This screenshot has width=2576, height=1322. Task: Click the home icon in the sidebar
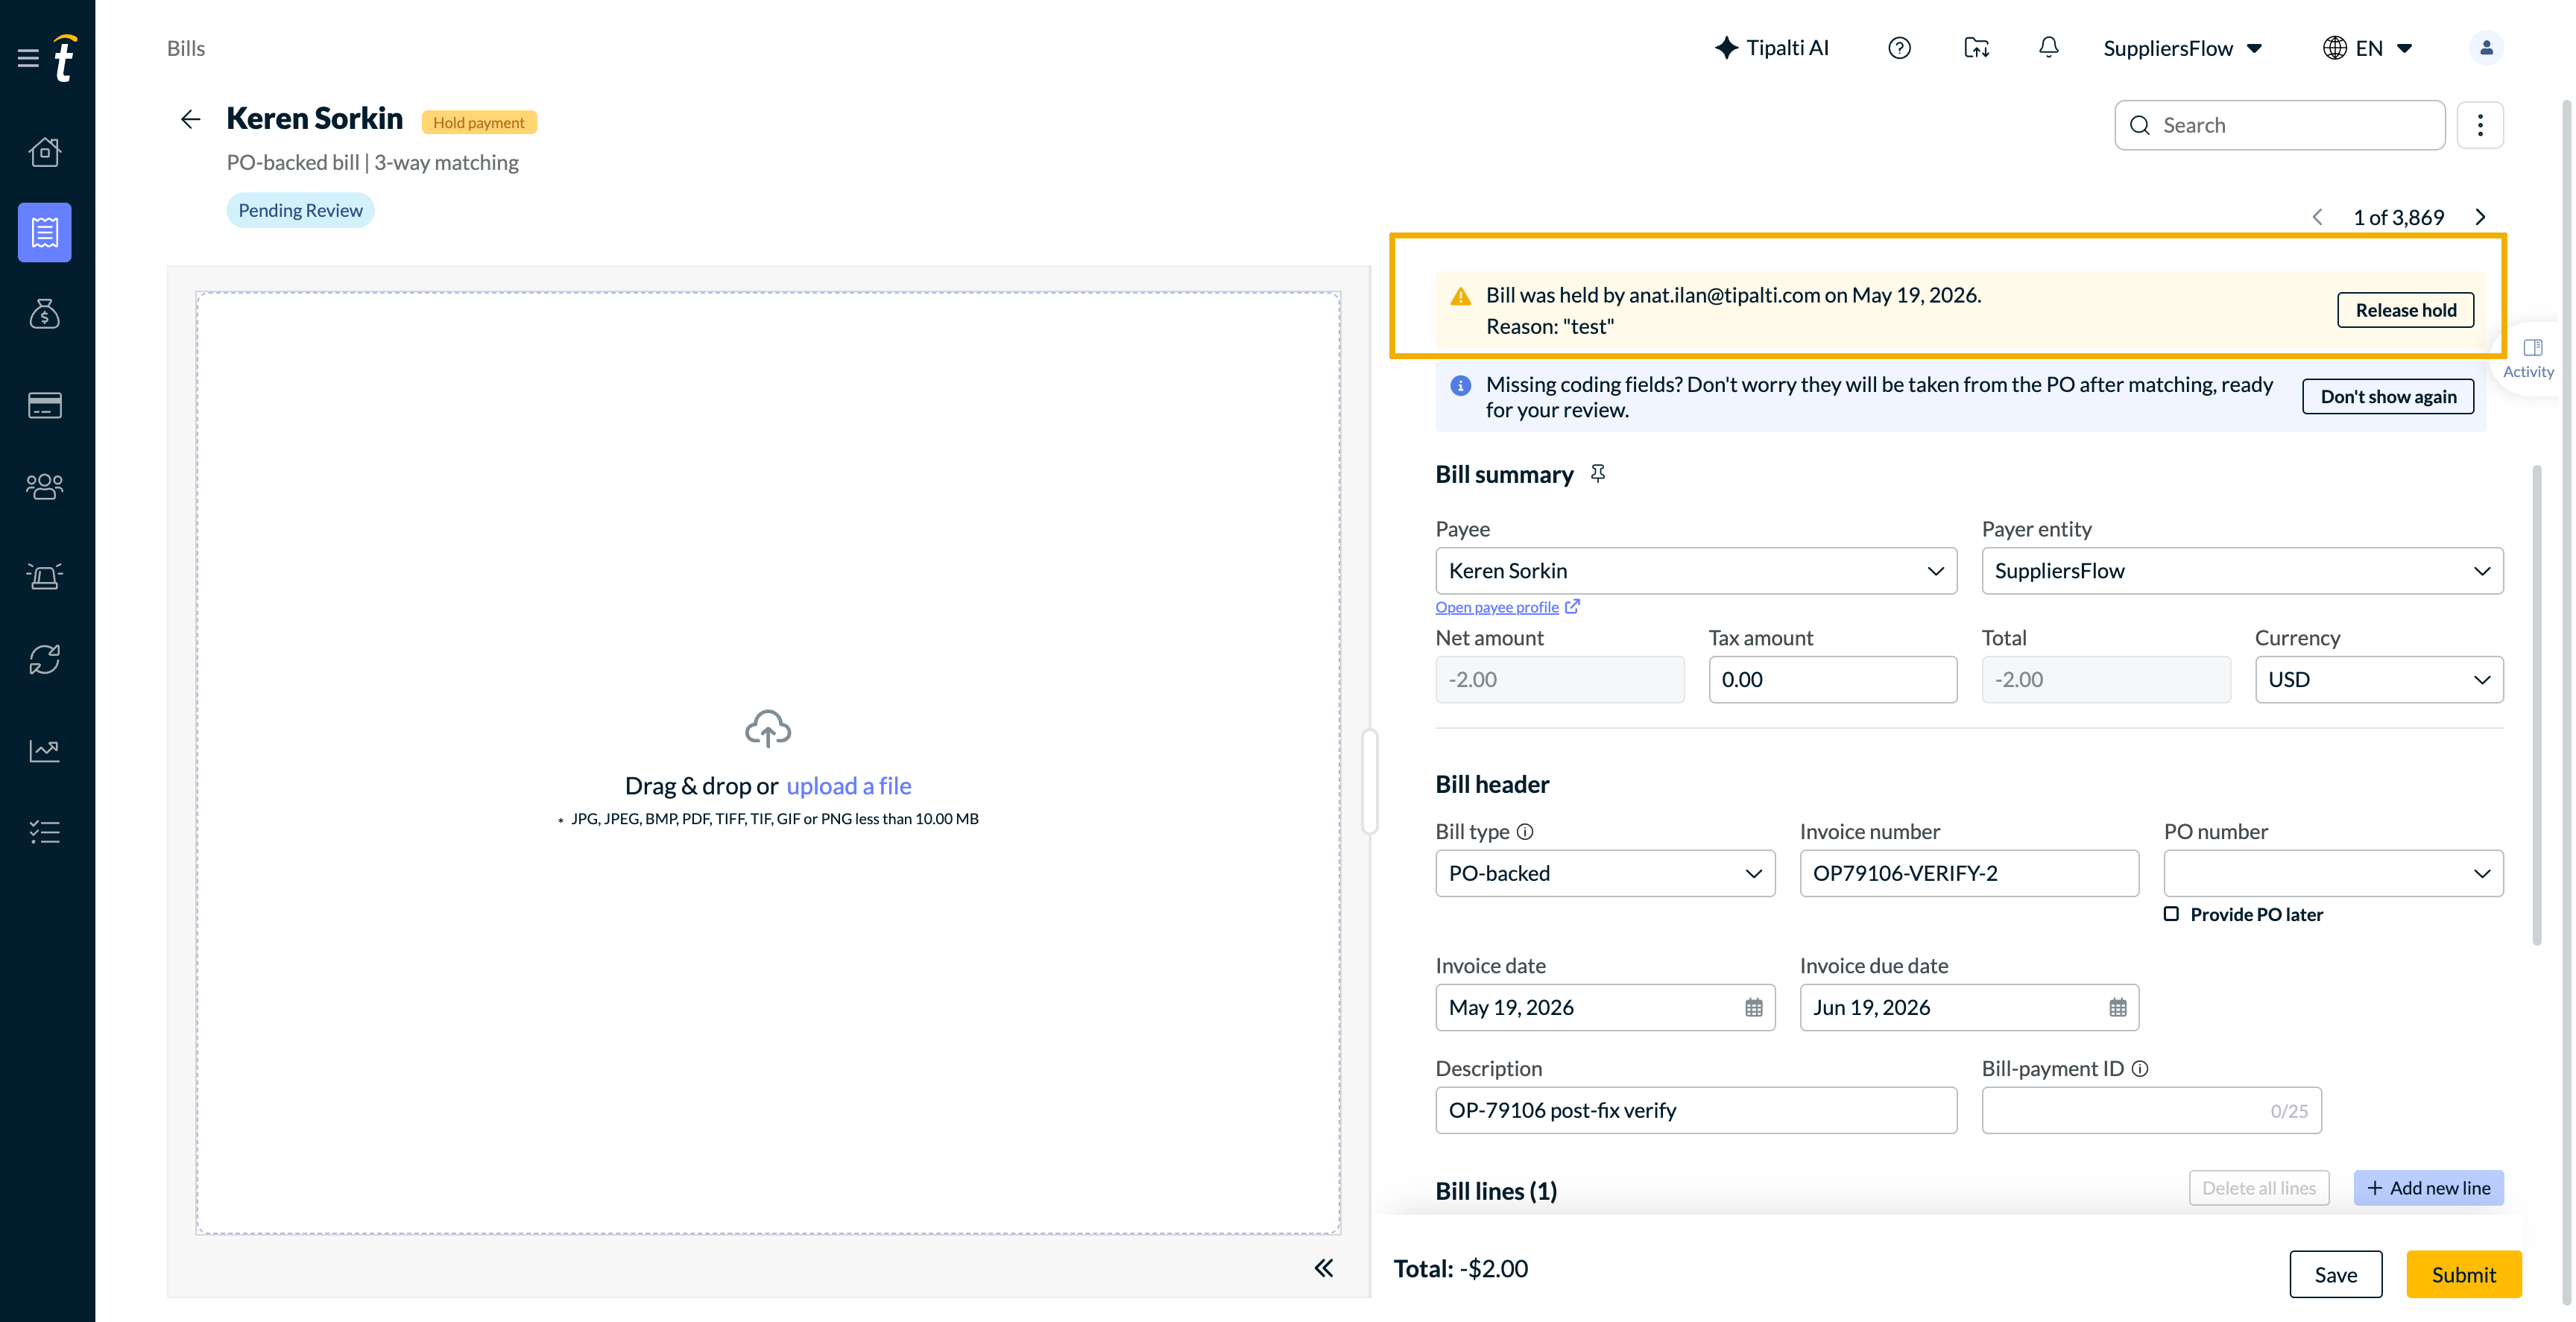tap(44, 151)
